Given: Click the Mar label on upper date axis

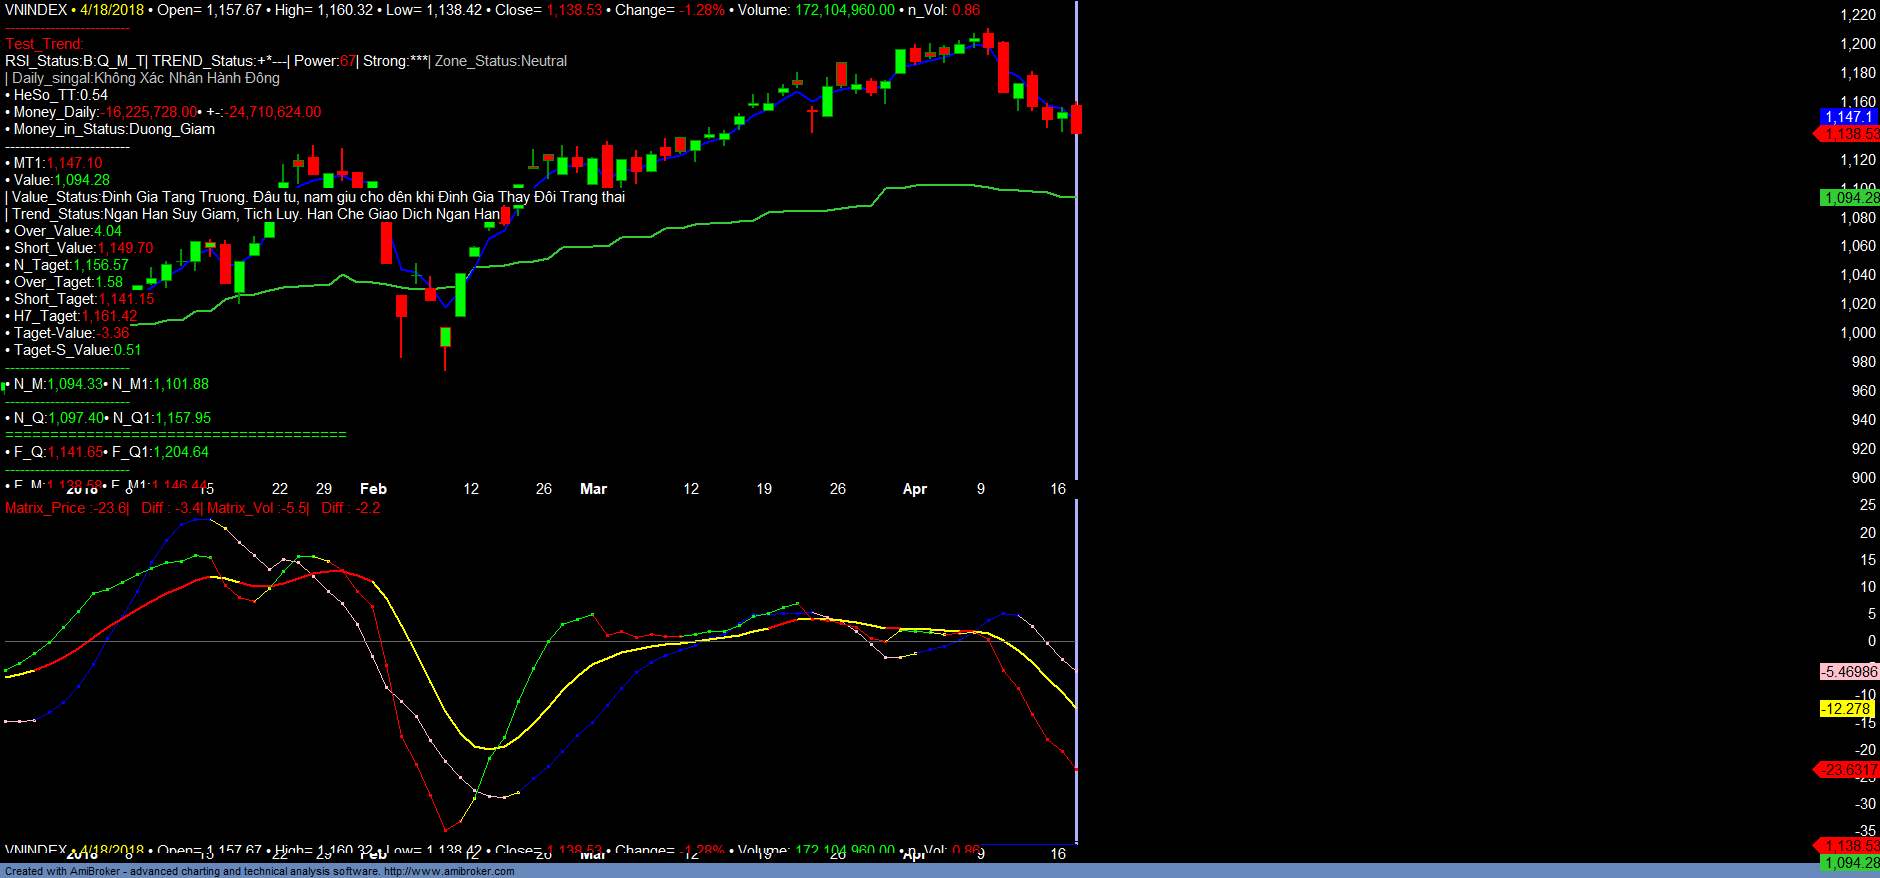Looking at the screenshot, I should point(593,489).
